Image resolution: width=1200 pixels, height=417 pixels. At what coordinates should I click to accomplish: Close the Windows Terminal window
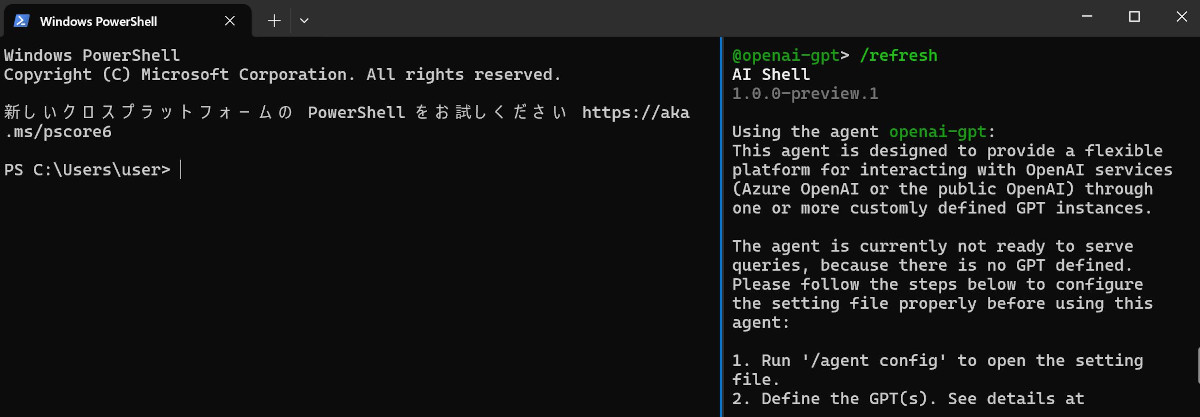(1177, 17)
